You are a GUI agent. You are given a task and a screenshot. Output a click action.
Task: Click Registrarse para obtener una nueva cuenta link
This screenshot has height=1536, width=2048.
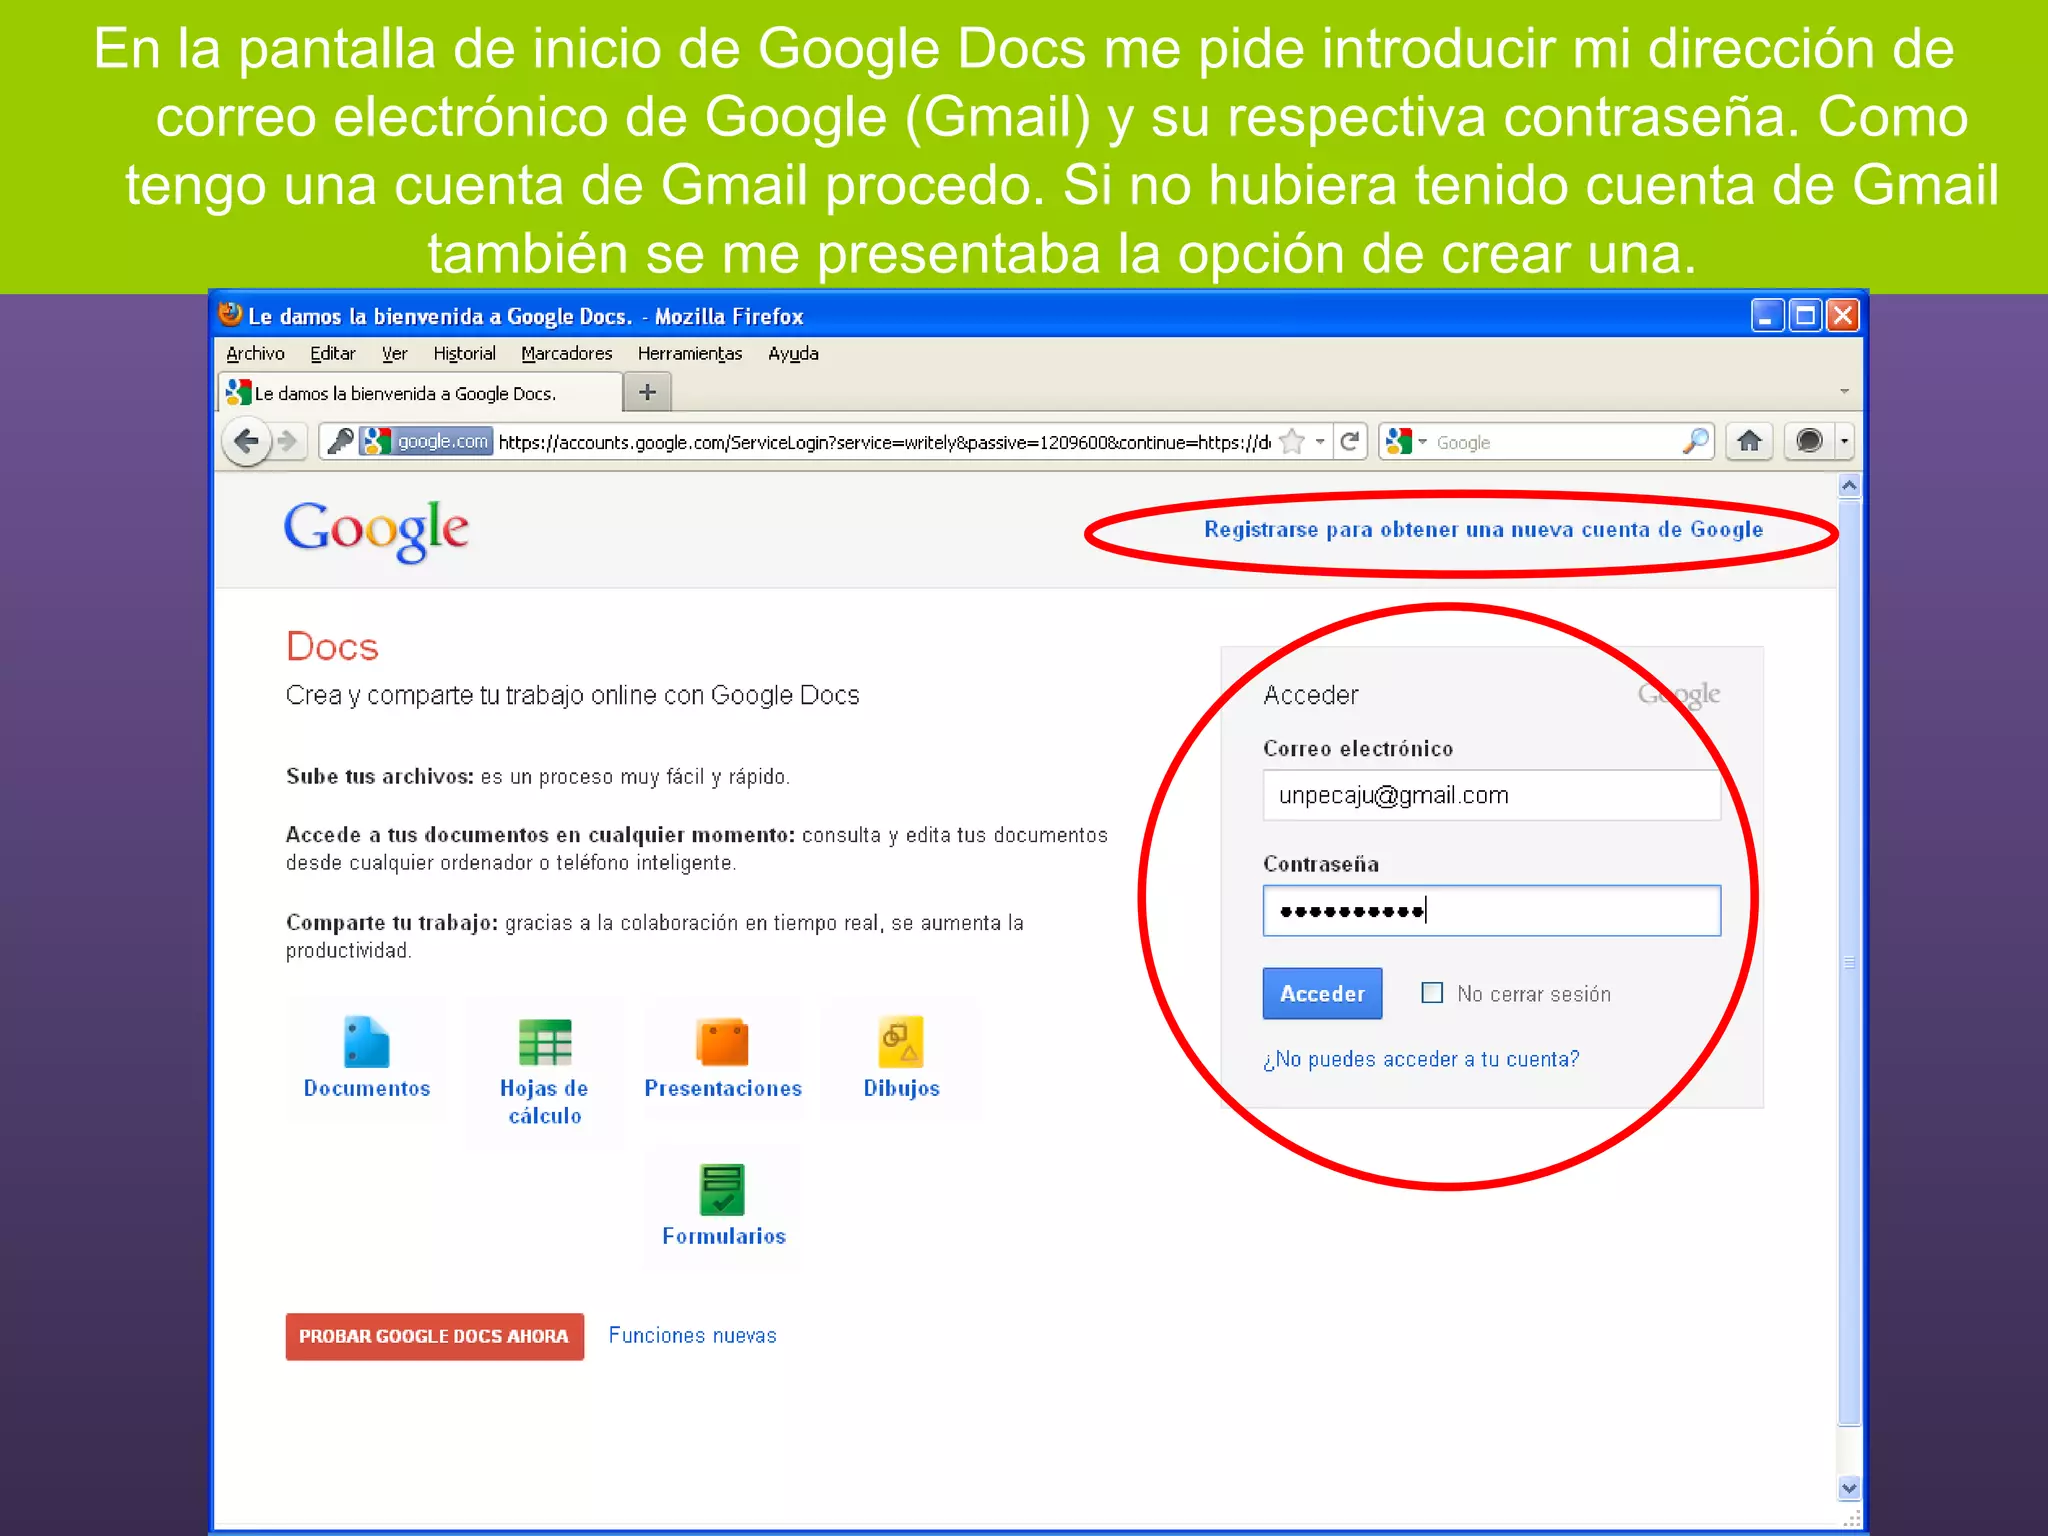pyautogui.click(x=1483, y=529)
